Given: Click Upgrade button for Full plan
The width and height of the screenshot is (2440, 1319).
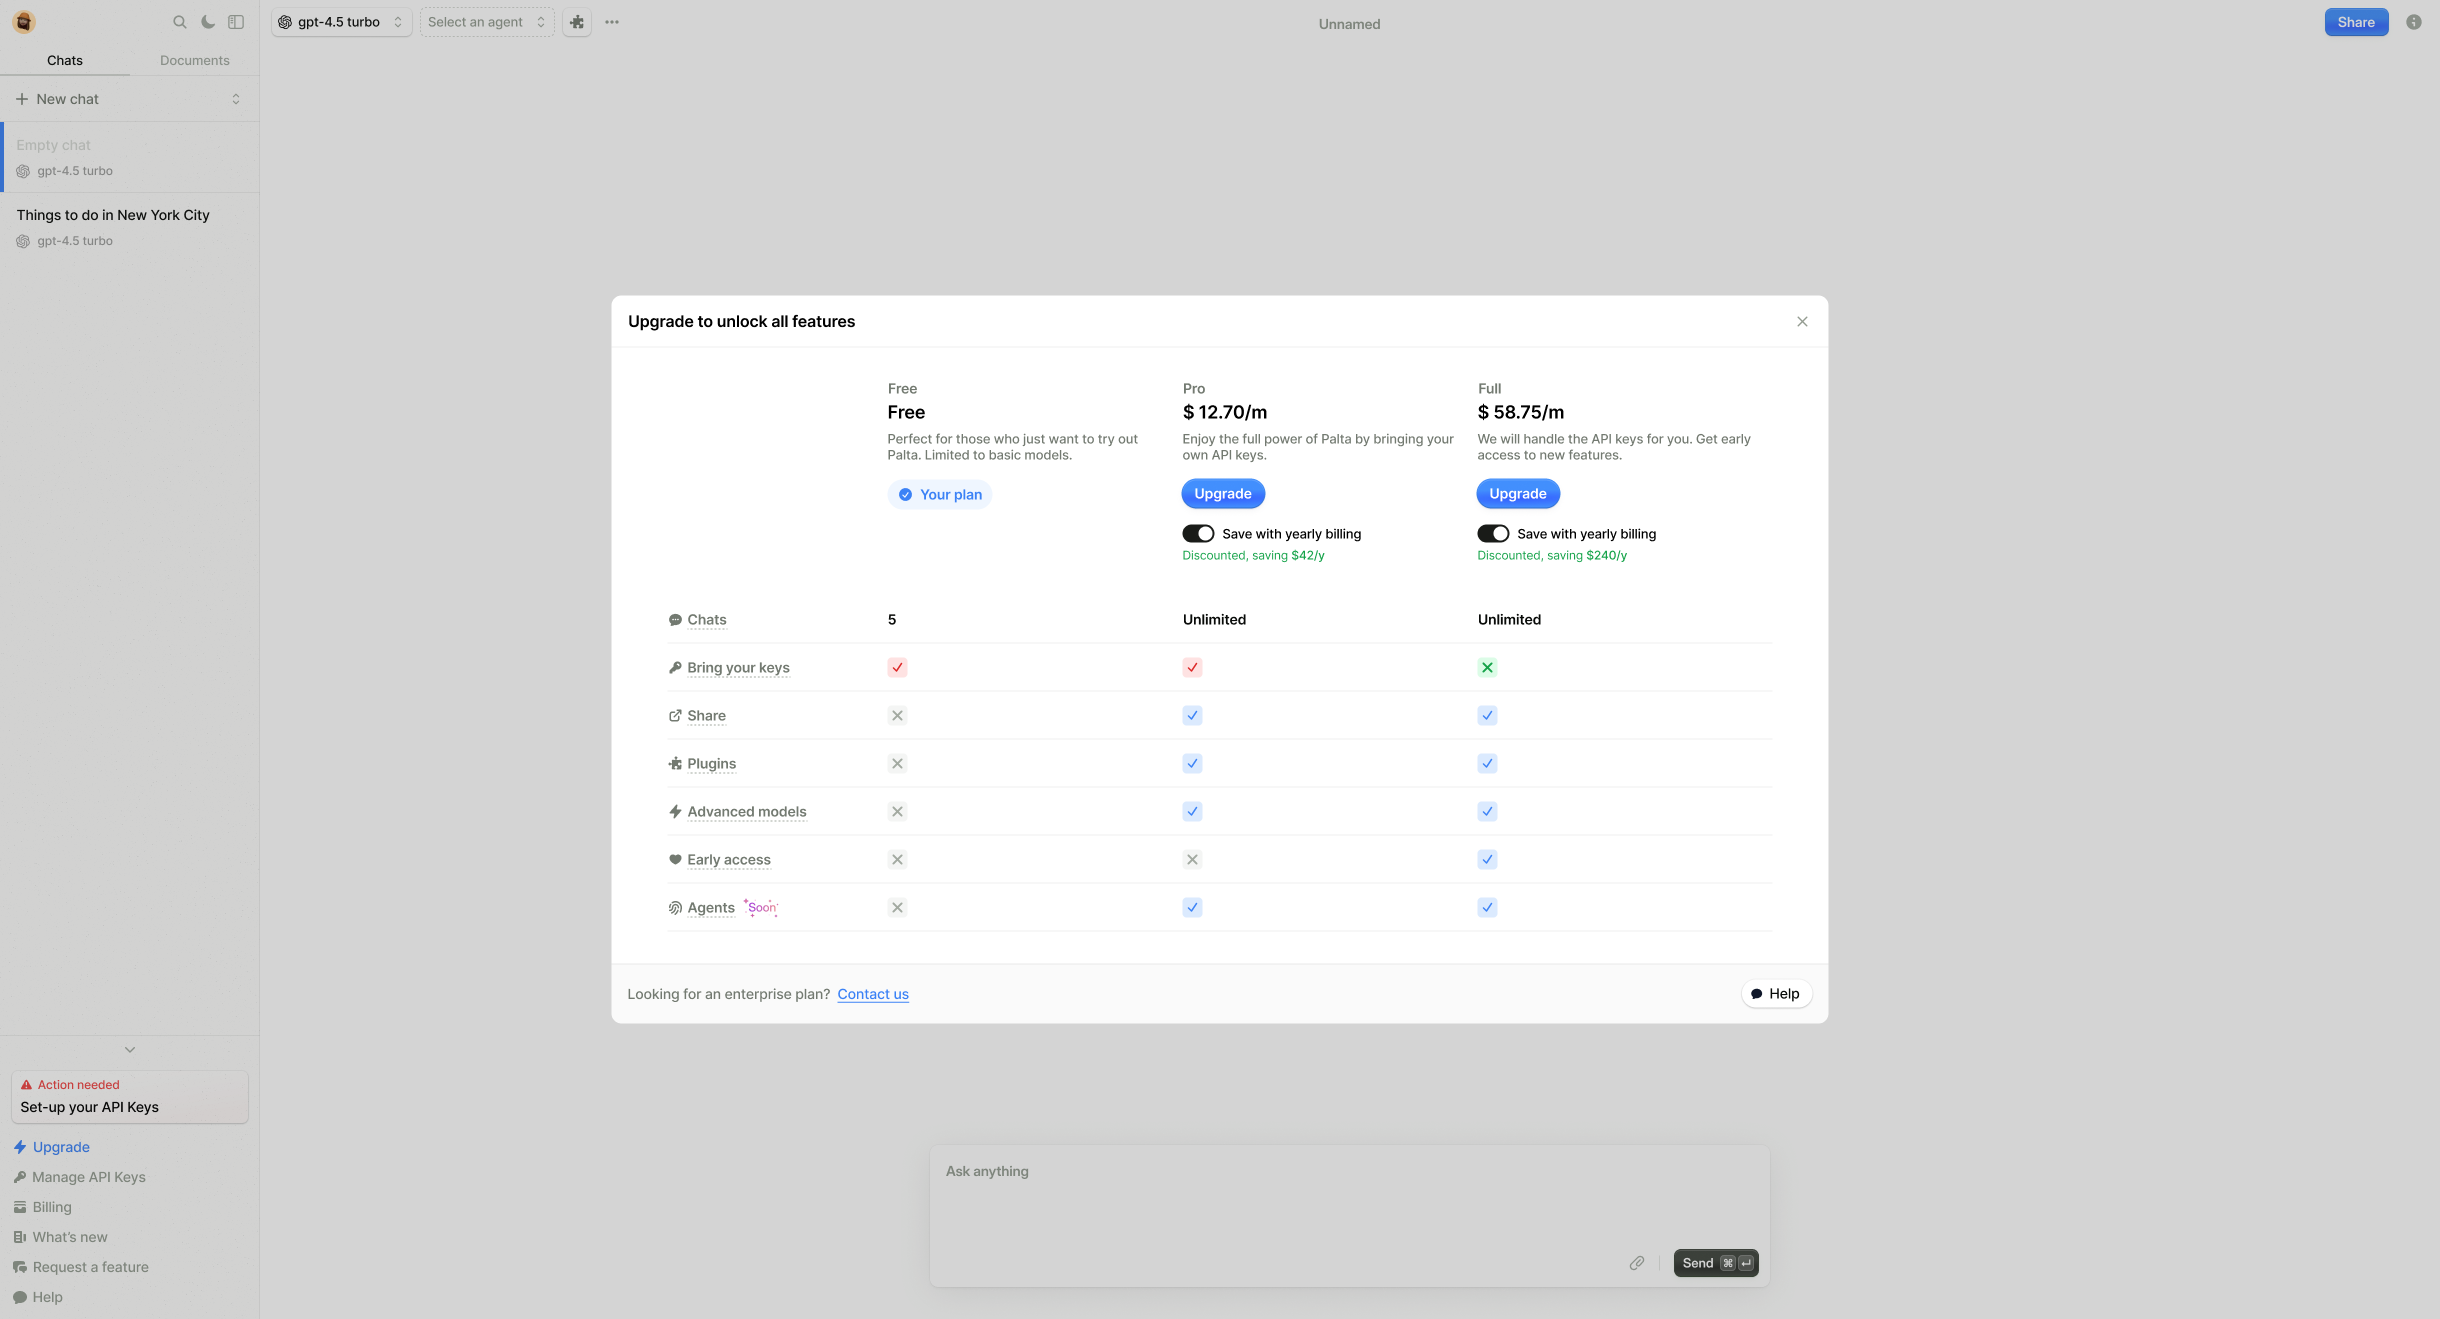Looking at the screenshot, I should (x=1518, y=494).
